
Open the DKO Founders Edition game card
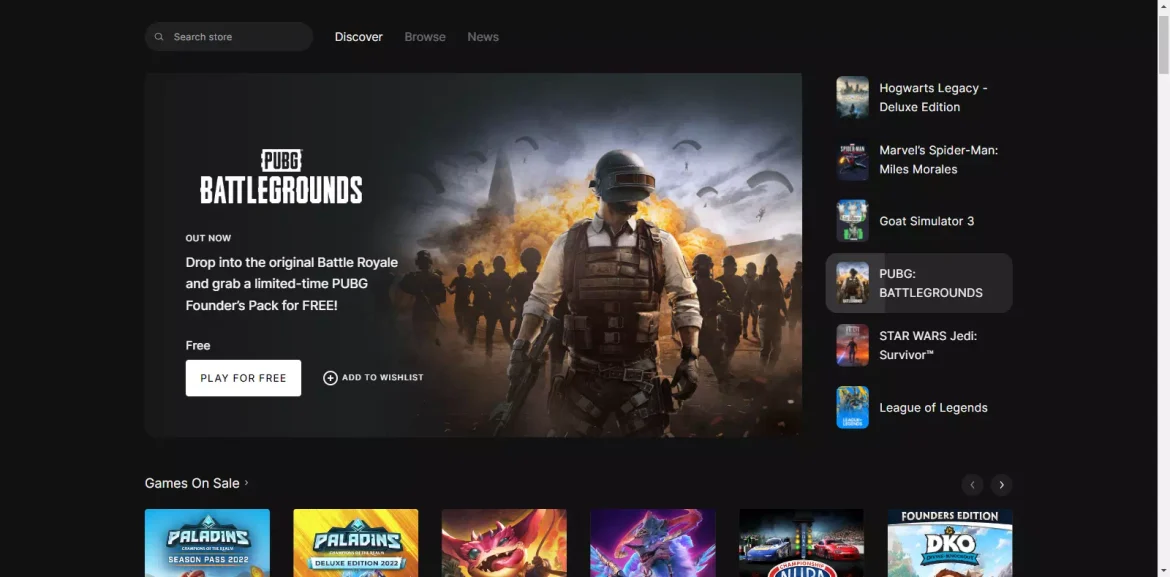tap(950, 543)
